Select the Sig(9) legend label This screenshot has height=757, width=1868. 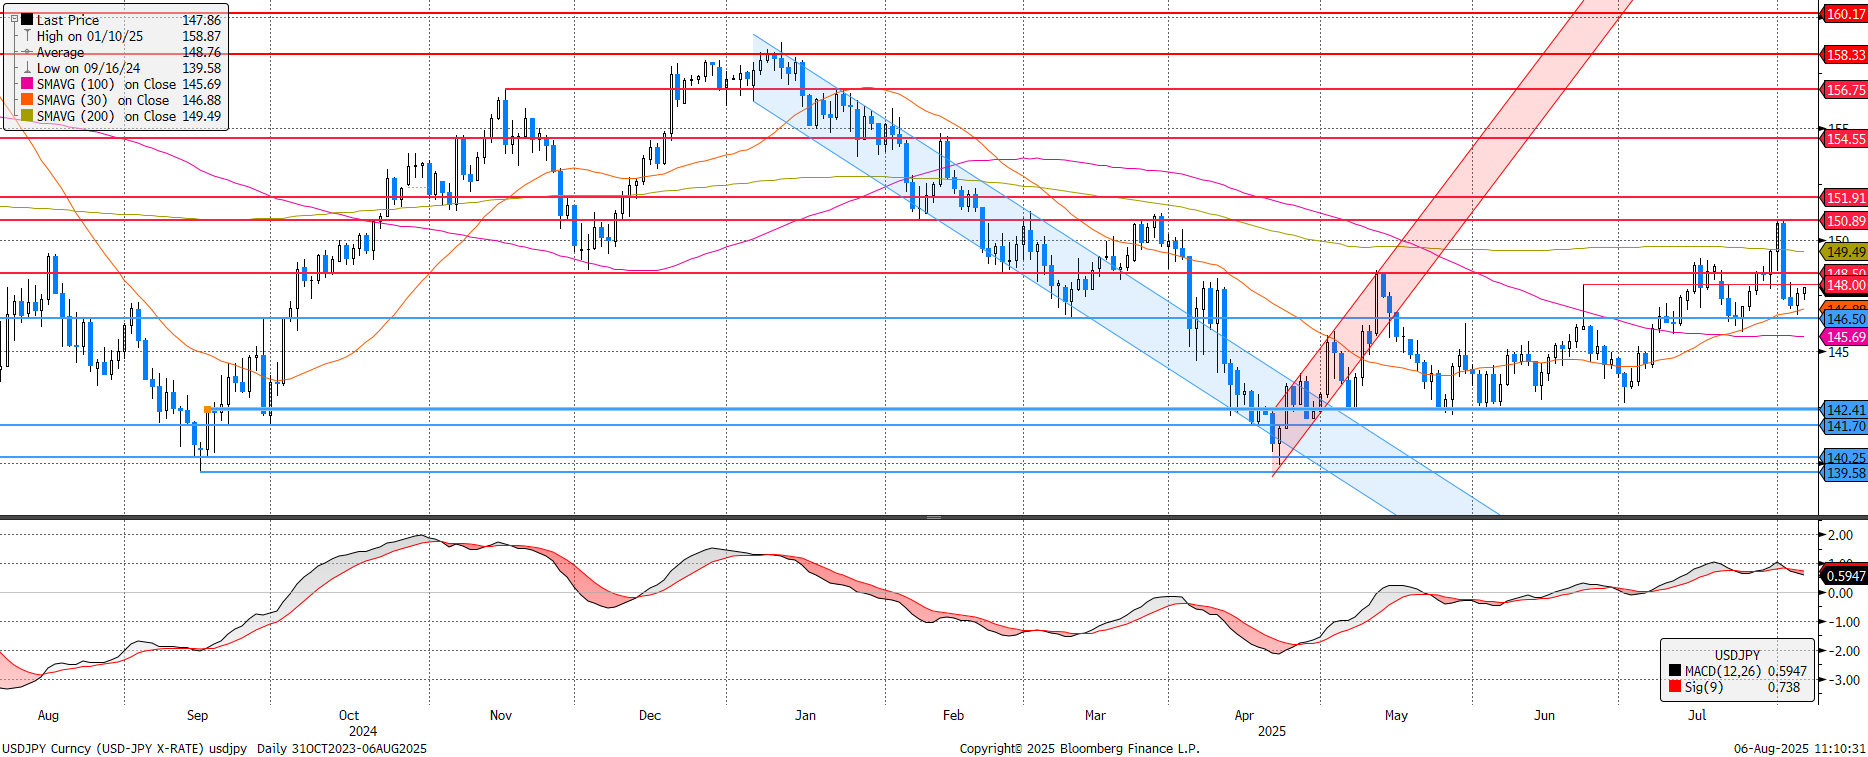coord(1703,688)
